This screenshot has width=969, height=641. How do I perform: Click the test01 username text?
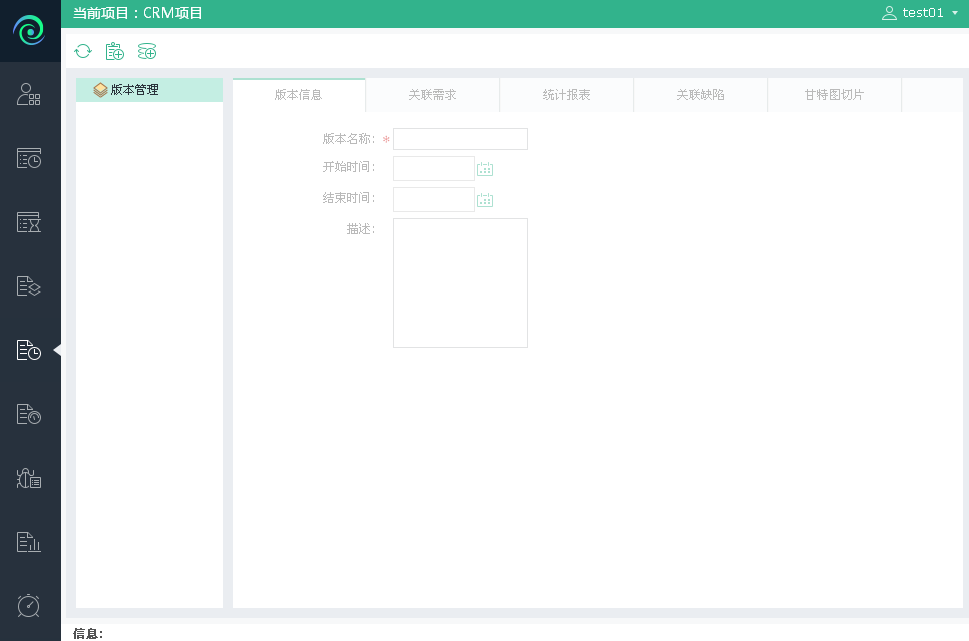[923, 13]
